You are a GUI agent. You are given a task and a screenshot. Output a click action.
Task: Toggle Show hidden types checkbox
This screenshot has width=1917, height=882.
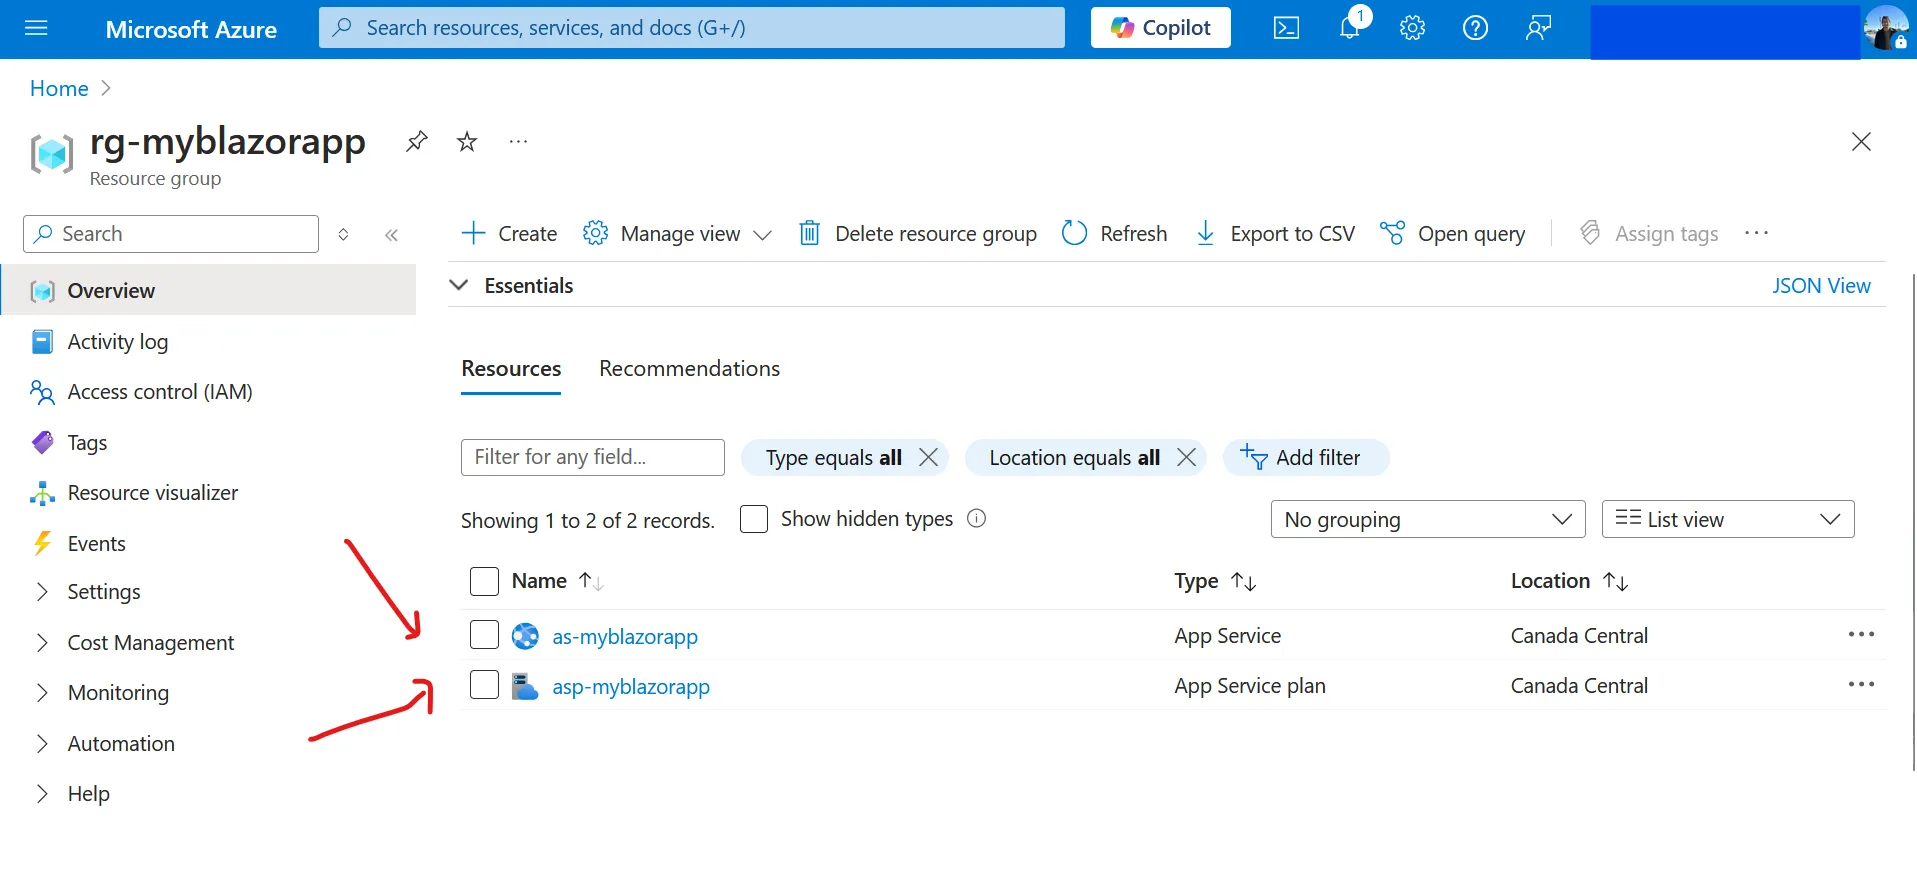point(754,519)
